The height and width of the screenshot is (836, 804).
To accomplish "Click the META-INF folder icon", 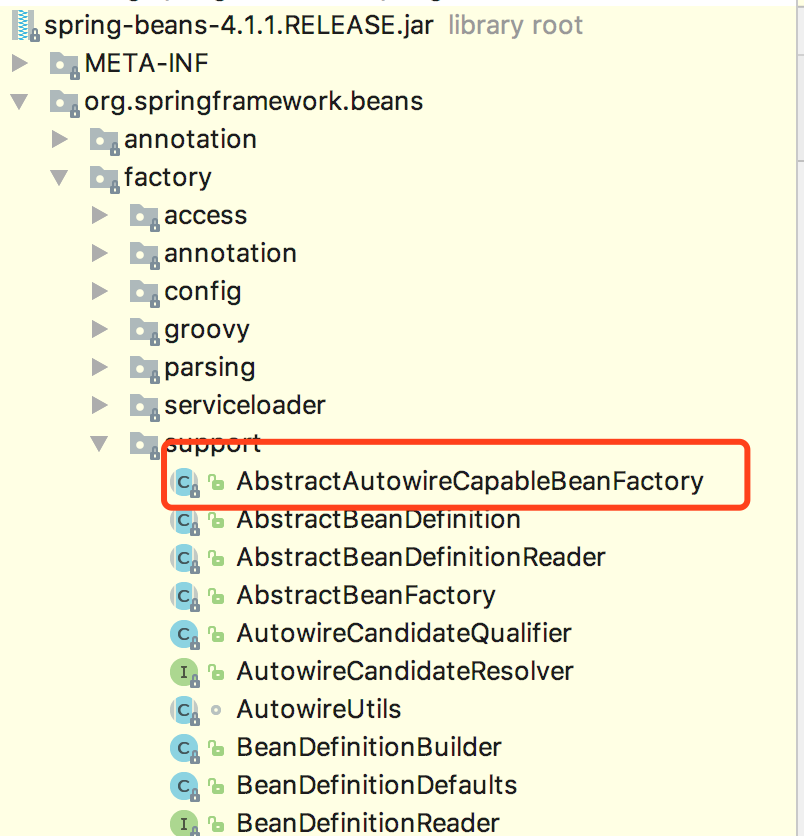I will pos(65,65).
